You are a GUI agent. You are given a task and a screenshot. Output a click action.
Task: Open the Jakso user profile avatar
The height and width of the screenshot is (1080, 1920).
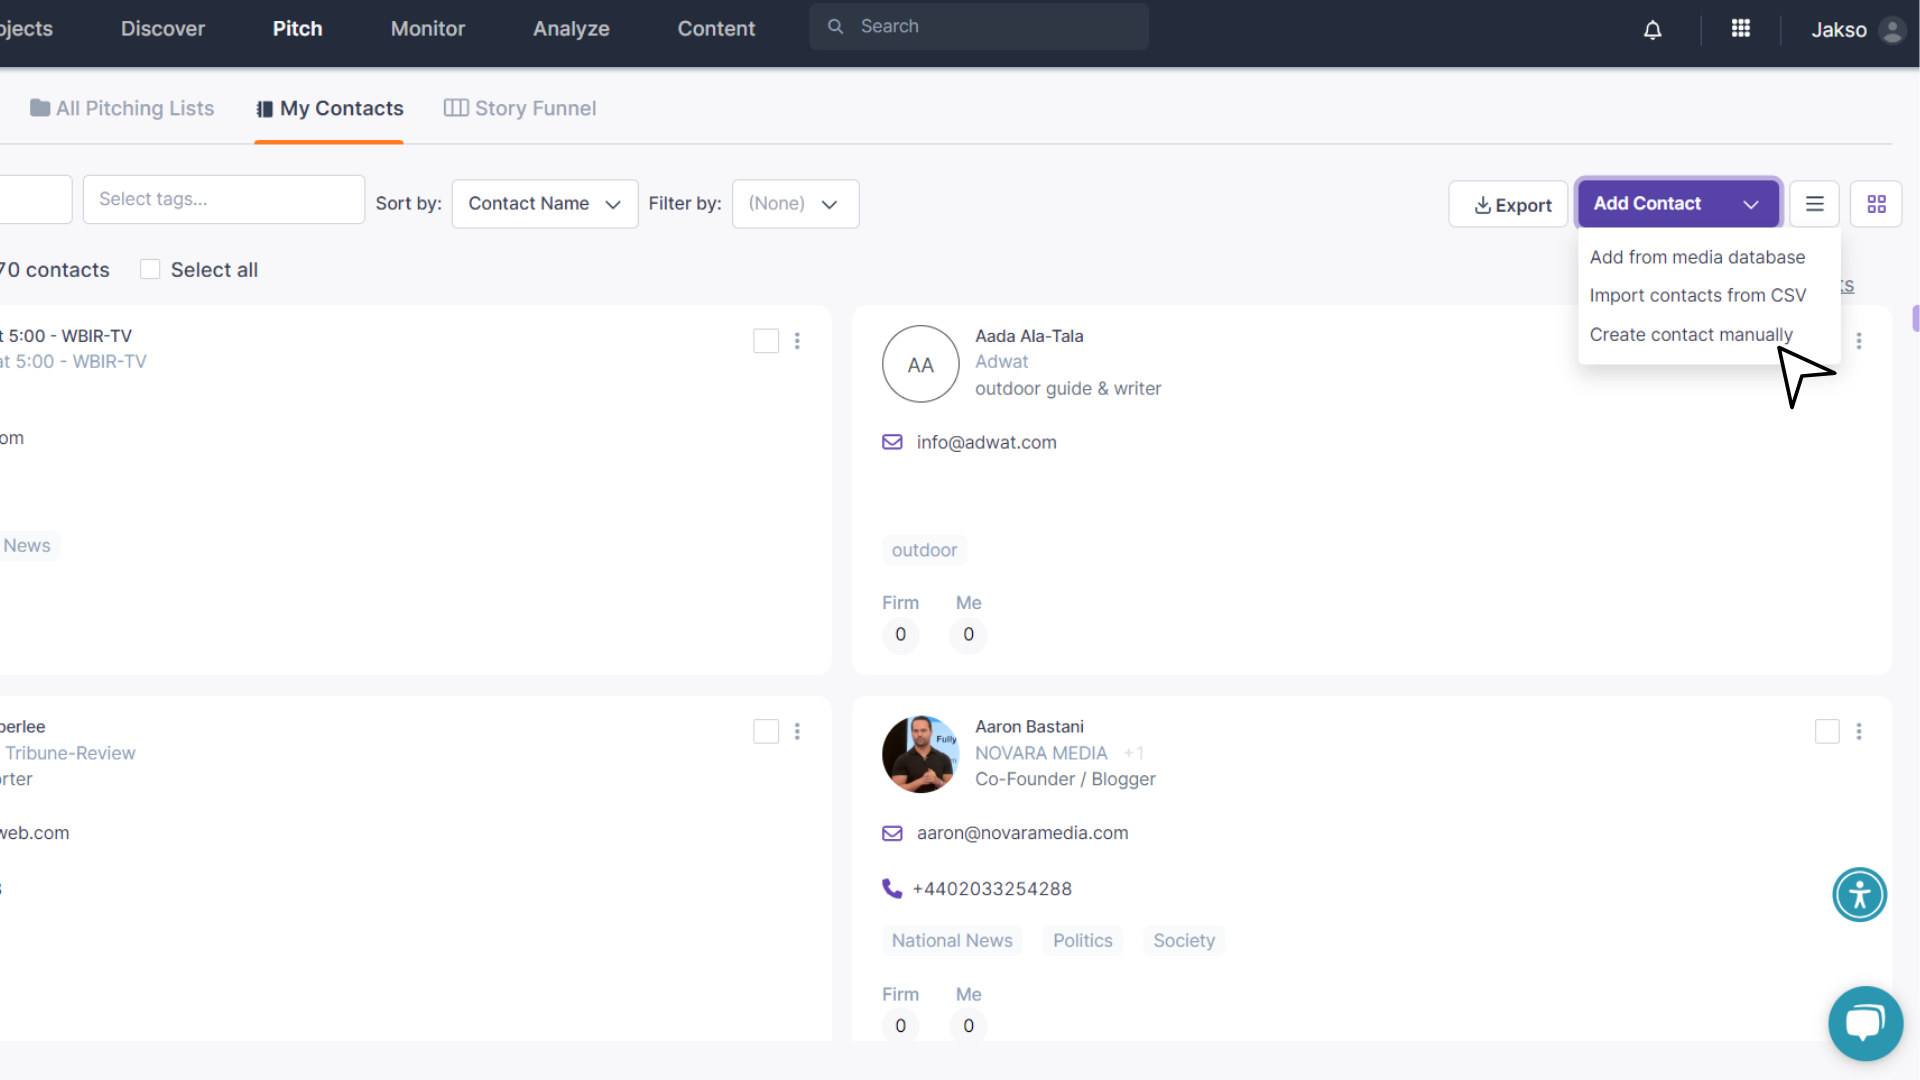pyautogui.click(x=1892, y=30)
